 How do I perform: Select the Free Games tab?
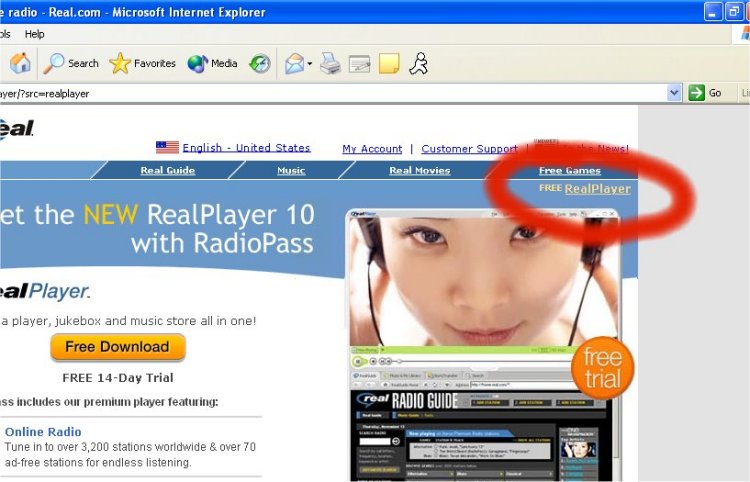[x=570, y=170]
